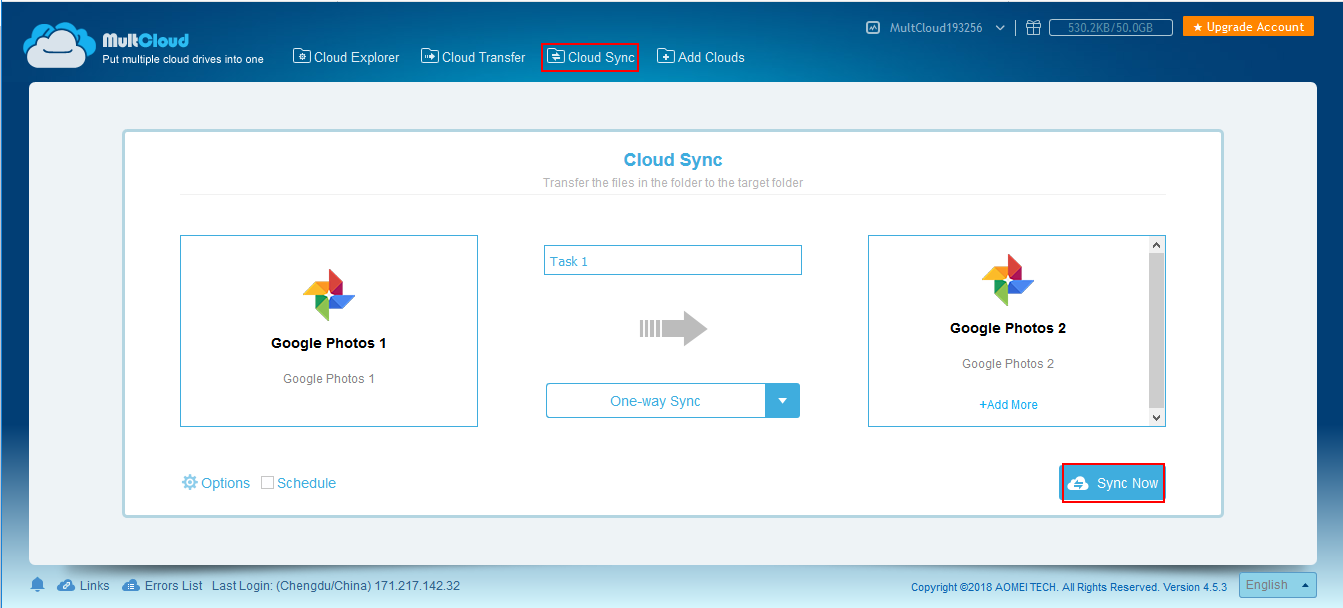The width and height of the screenshot is (1343, 608).
Task: Click the Links cloud icon in the footer
Action: [66, 585]
